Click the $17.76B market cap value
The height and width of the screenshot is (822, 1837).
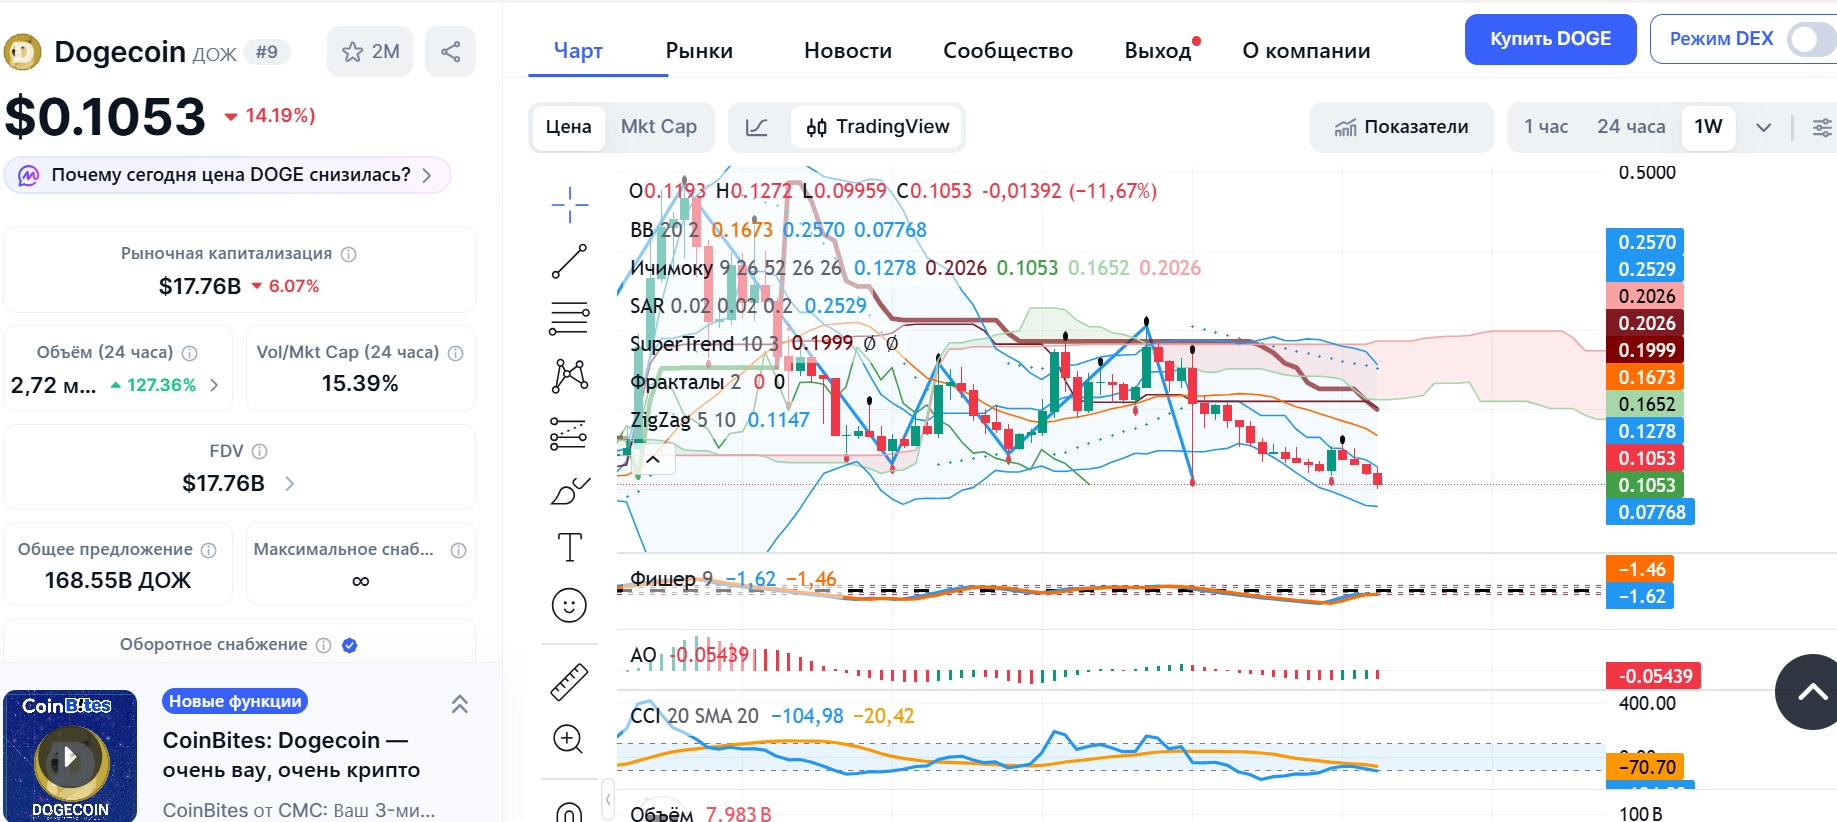pos(200,286)
